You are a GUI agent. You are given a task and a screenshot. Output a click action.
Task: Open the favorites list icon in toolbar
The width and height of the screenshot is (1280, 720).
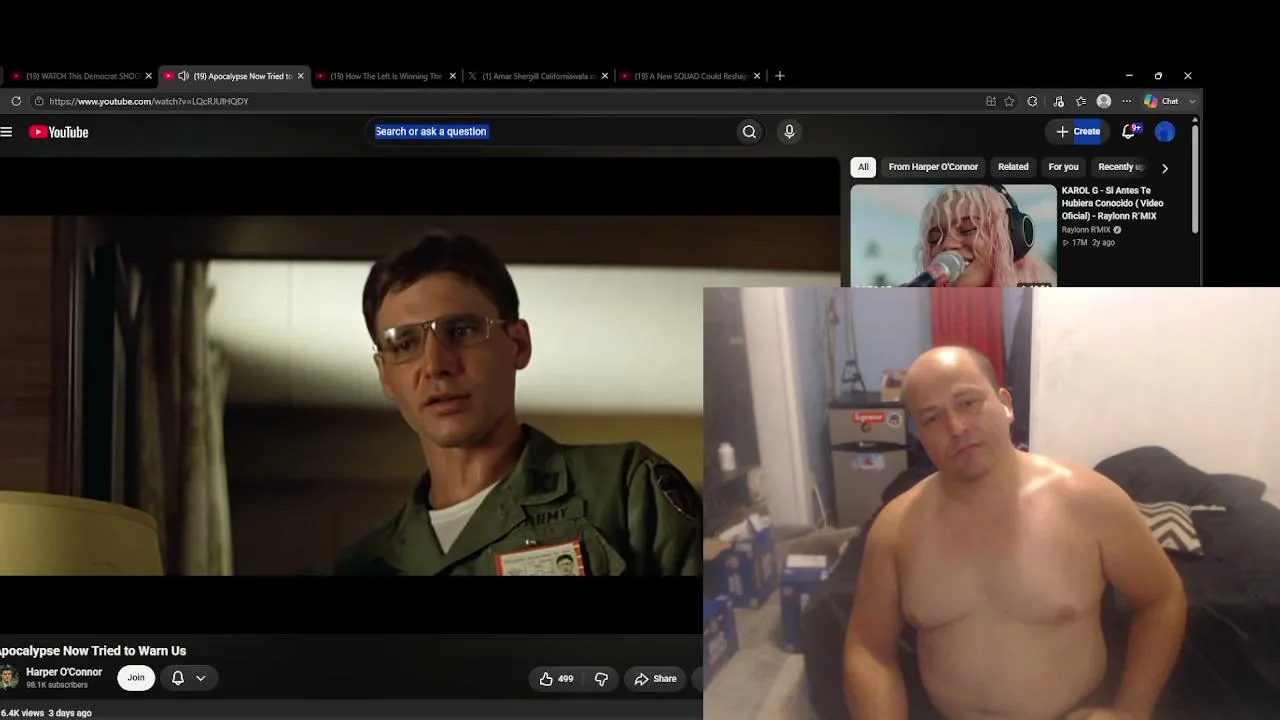coord(1081,101)
